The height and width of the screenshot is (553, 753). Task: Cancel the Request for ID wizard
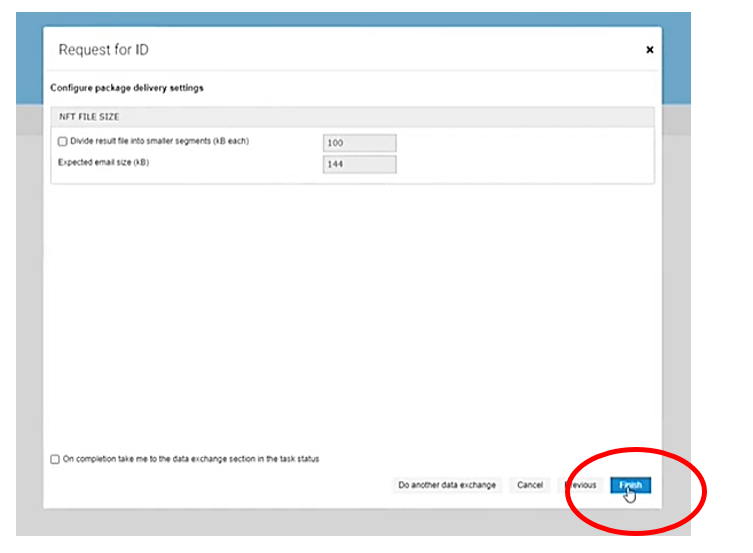point(529,485)
